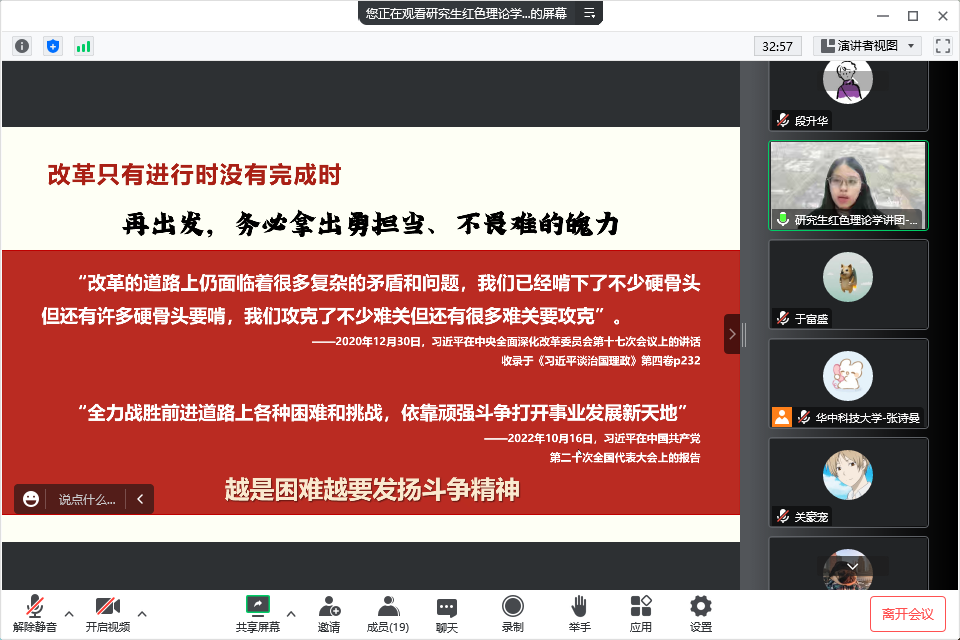Open the meeting info icon
Viewport: 960px width, 640px height.
[x=22, y=46]
